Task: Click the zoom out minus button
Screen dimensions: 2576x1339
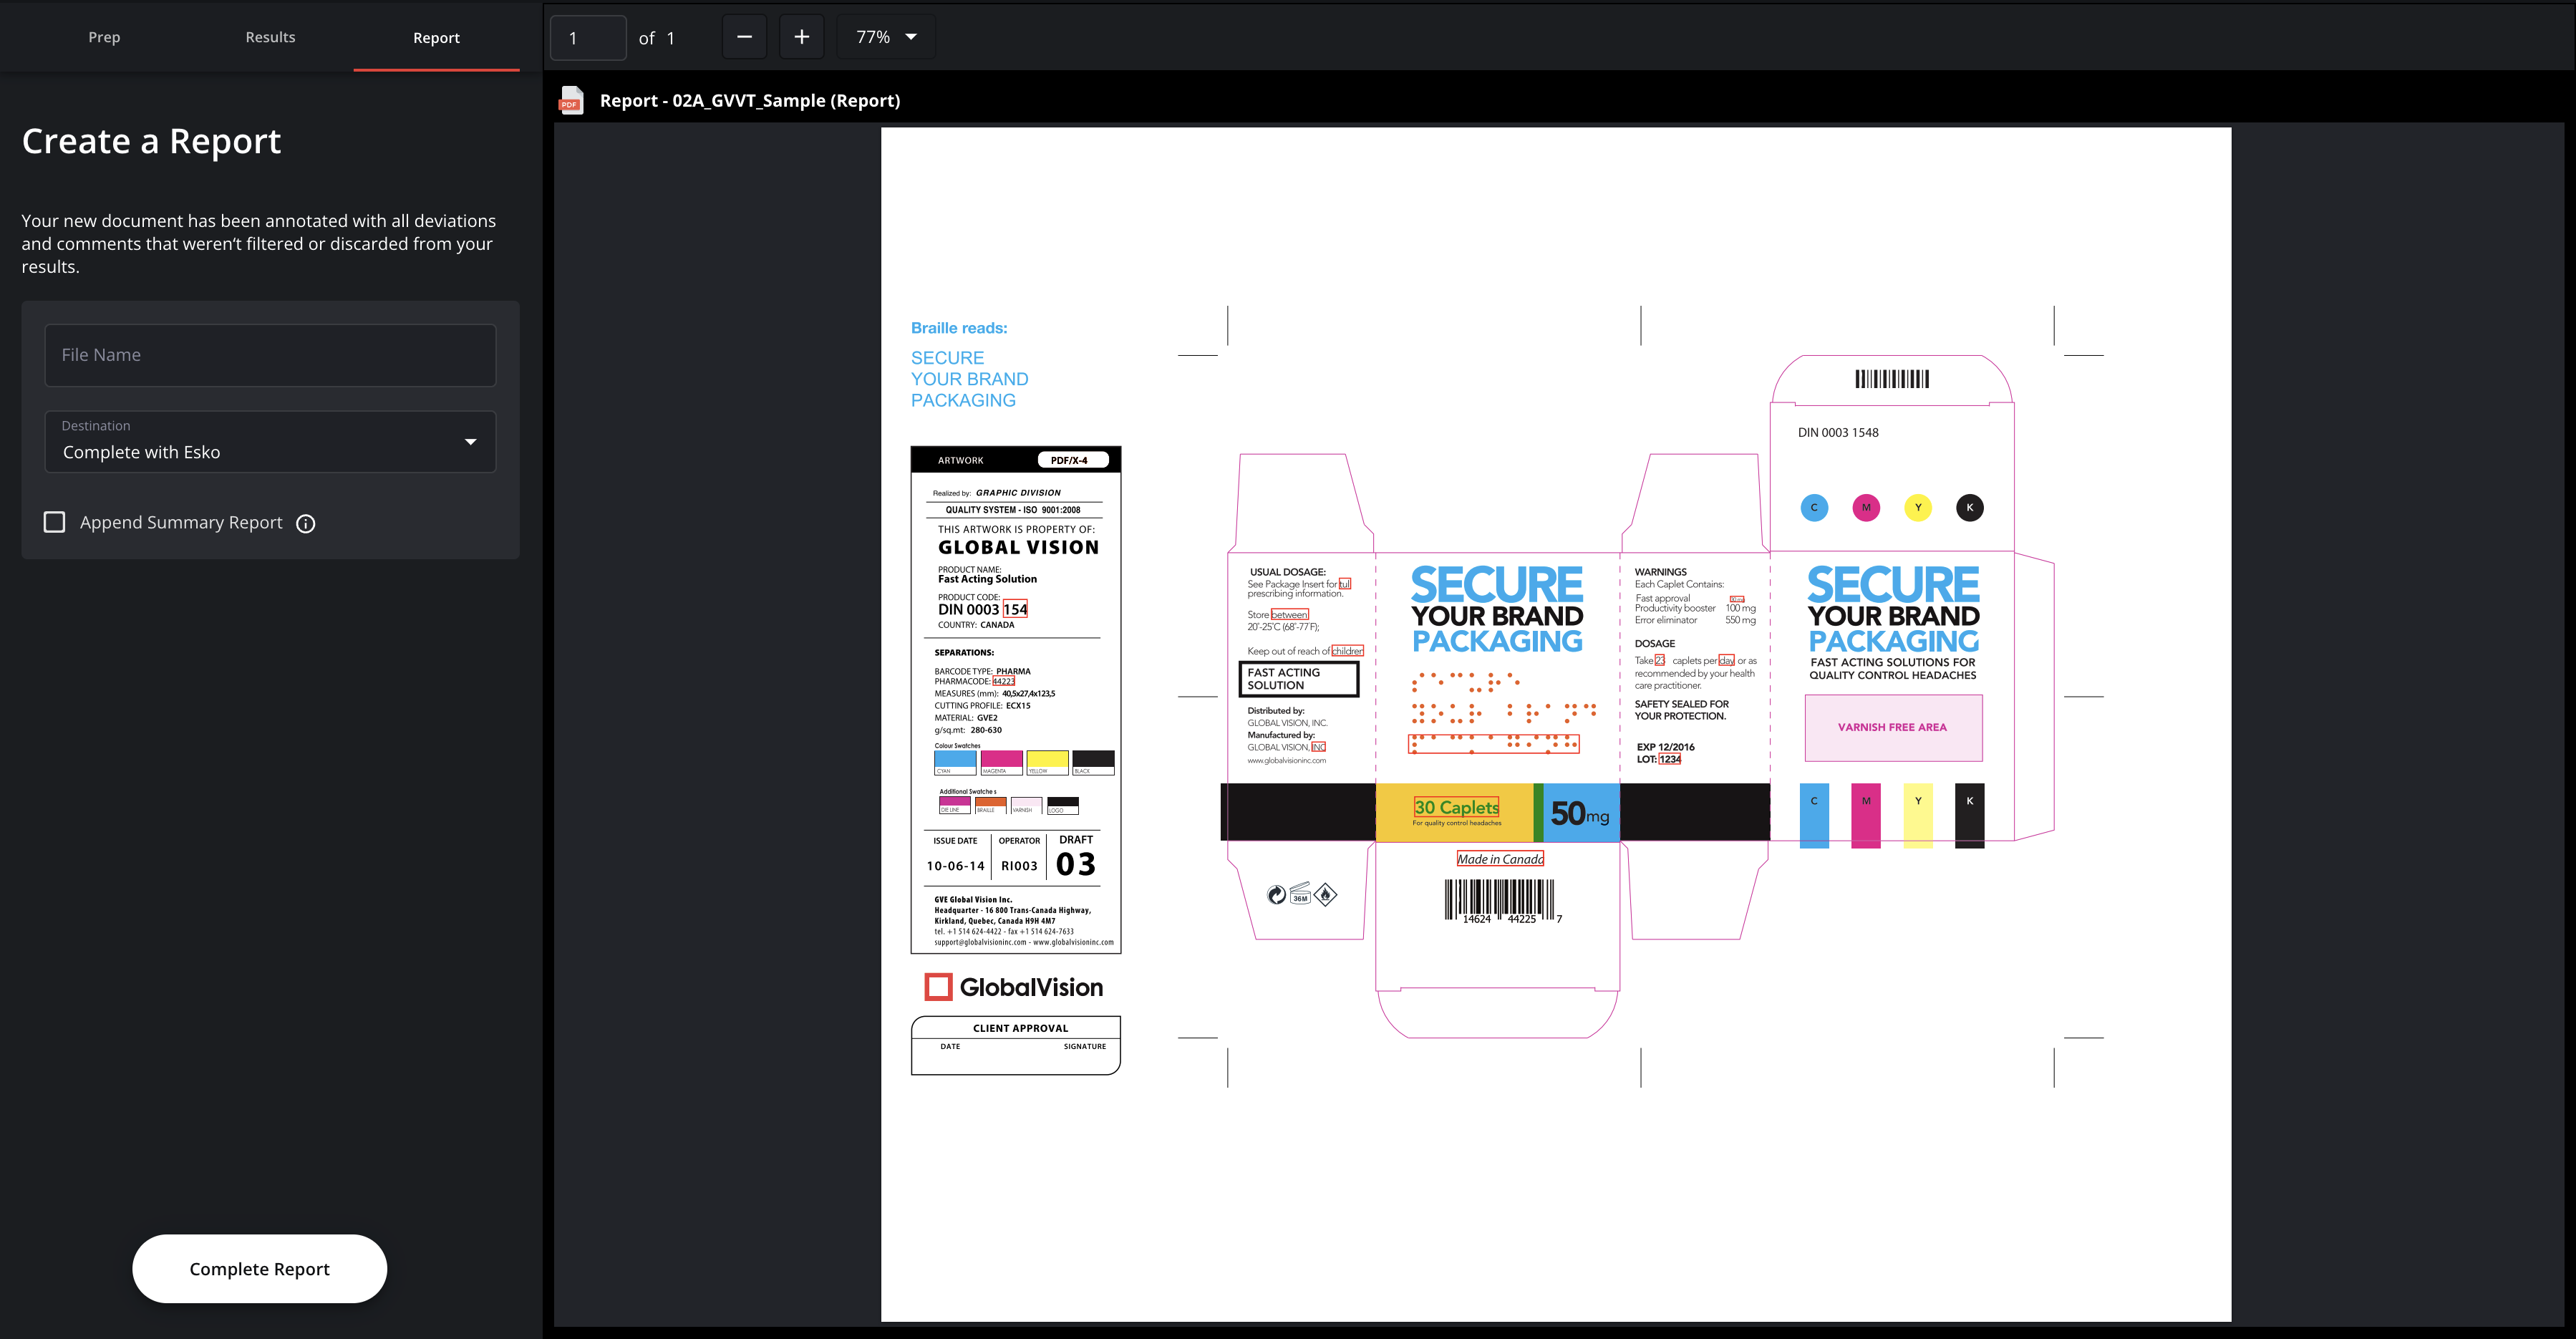Action: pos(744,37)
